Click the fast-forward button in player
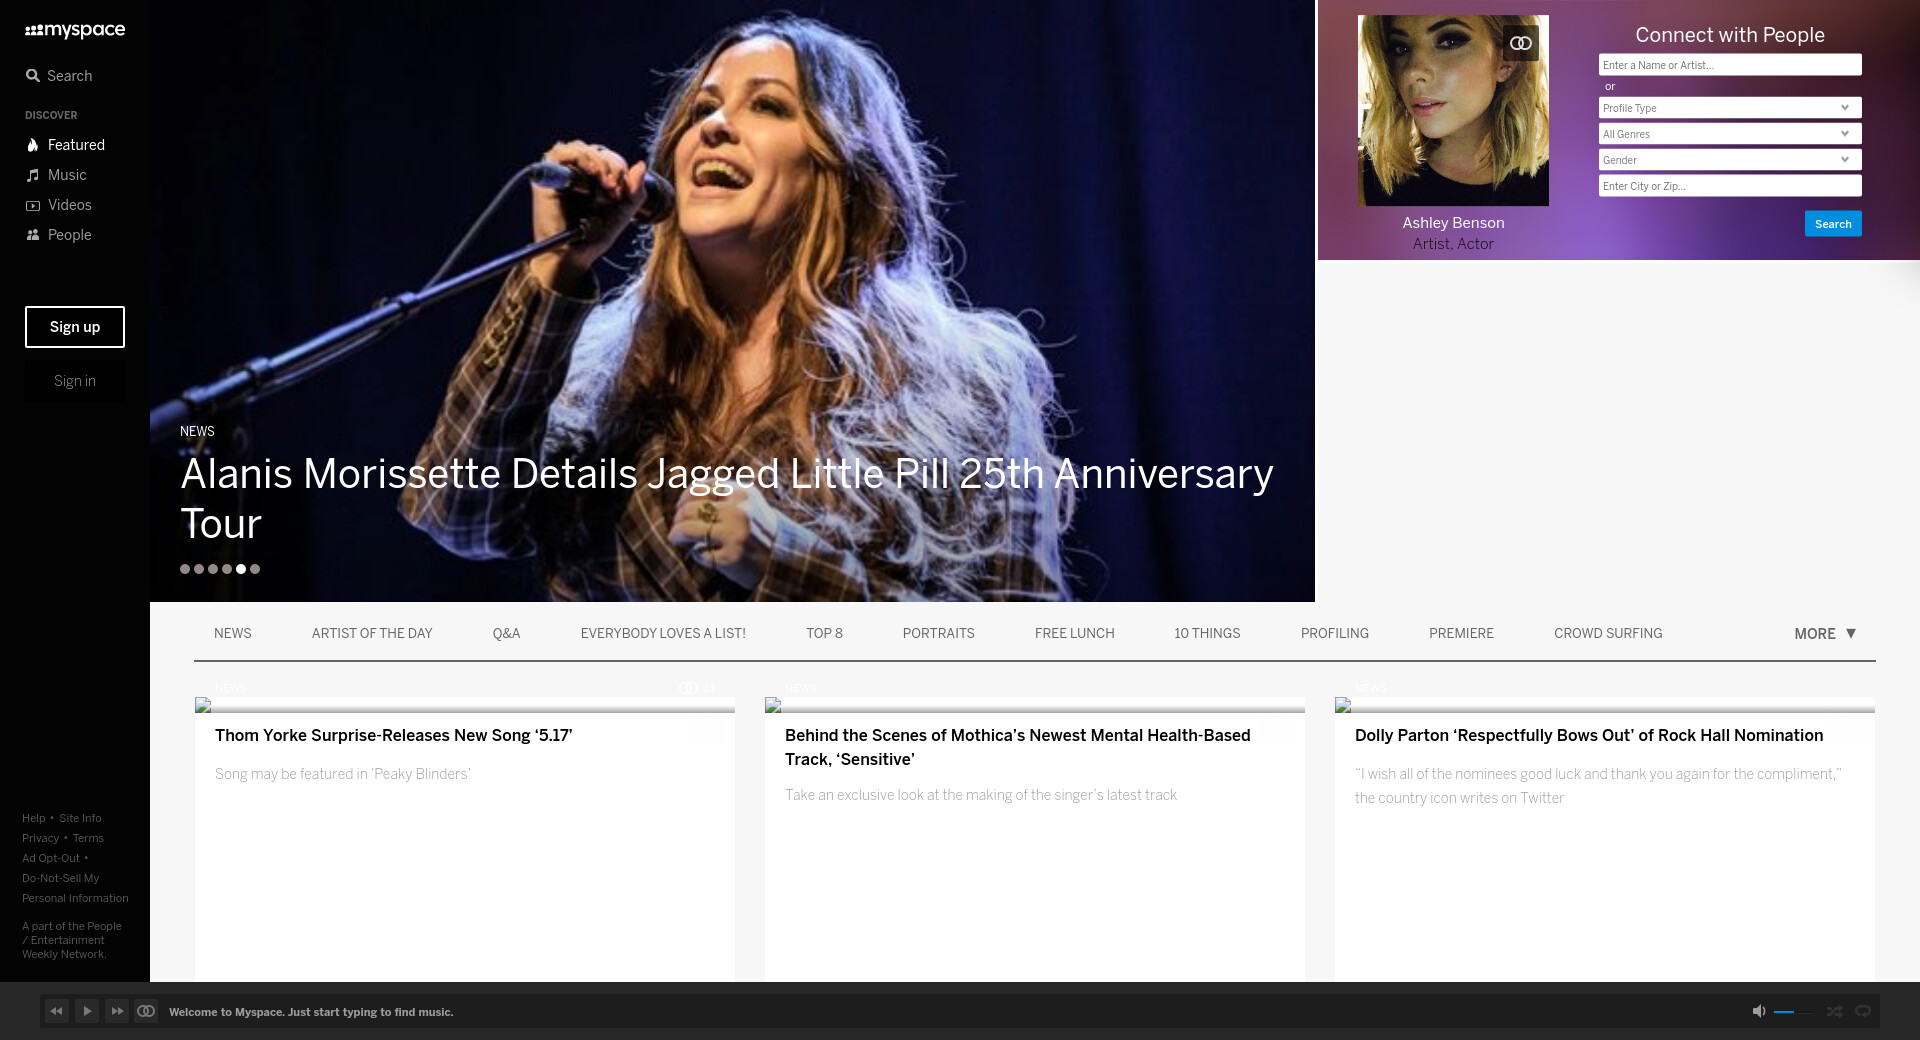 click(x=117, y=1012)
